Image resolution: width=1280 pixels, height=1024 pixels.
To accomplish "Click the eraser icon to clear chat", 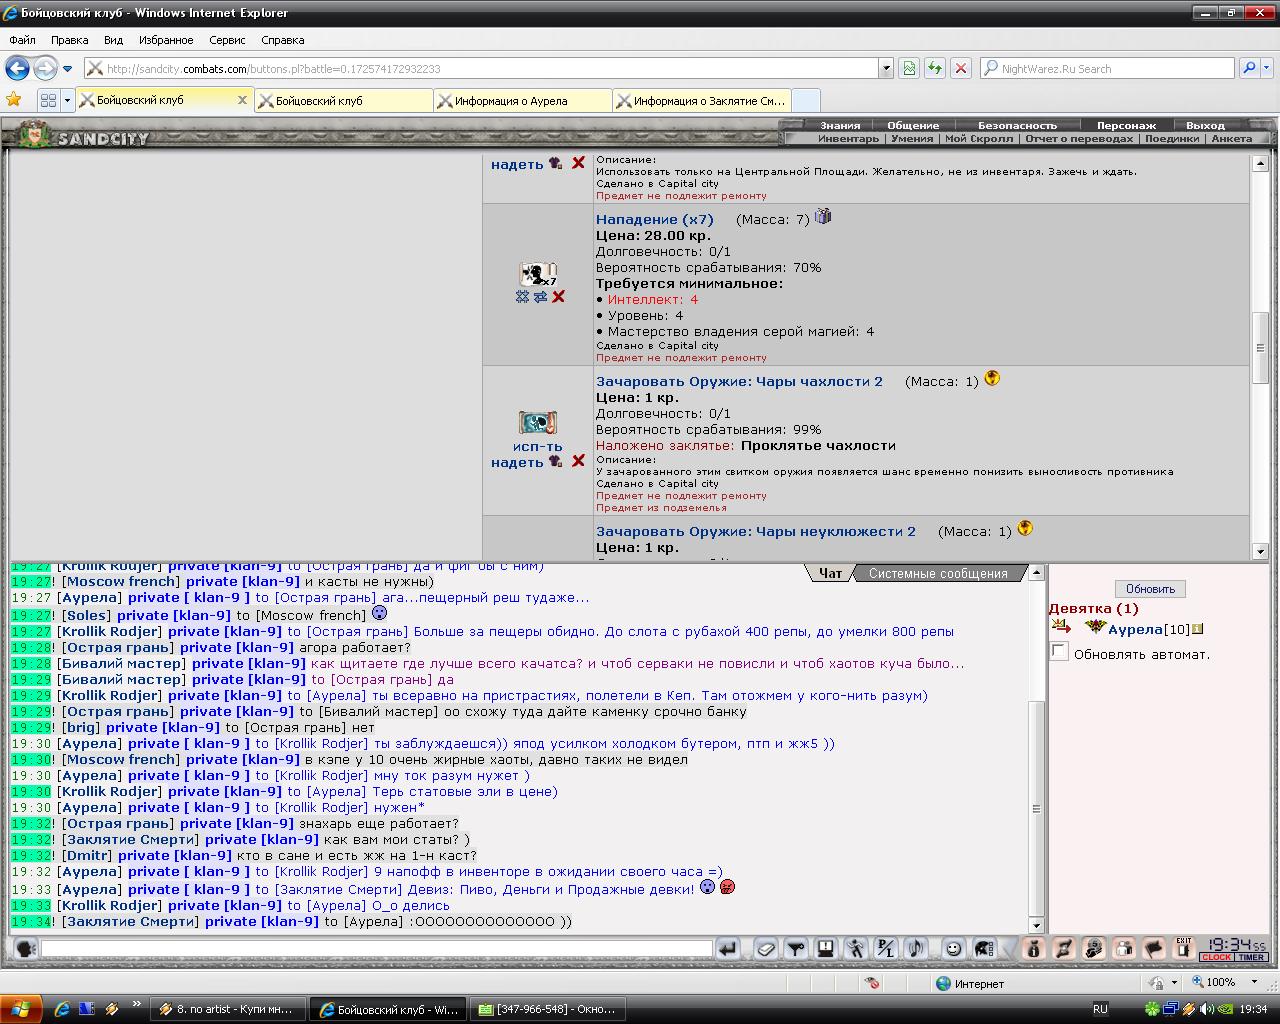I will pos(765,948).
